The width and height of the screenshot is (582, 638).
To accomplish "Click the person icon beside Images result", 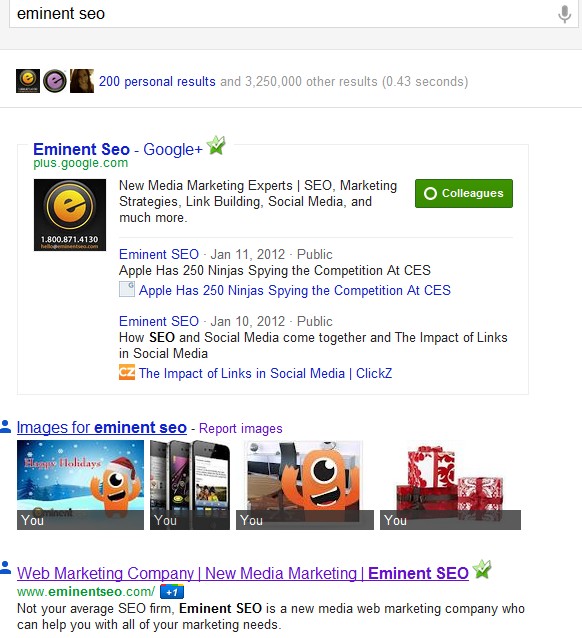I will pos(6,426).
